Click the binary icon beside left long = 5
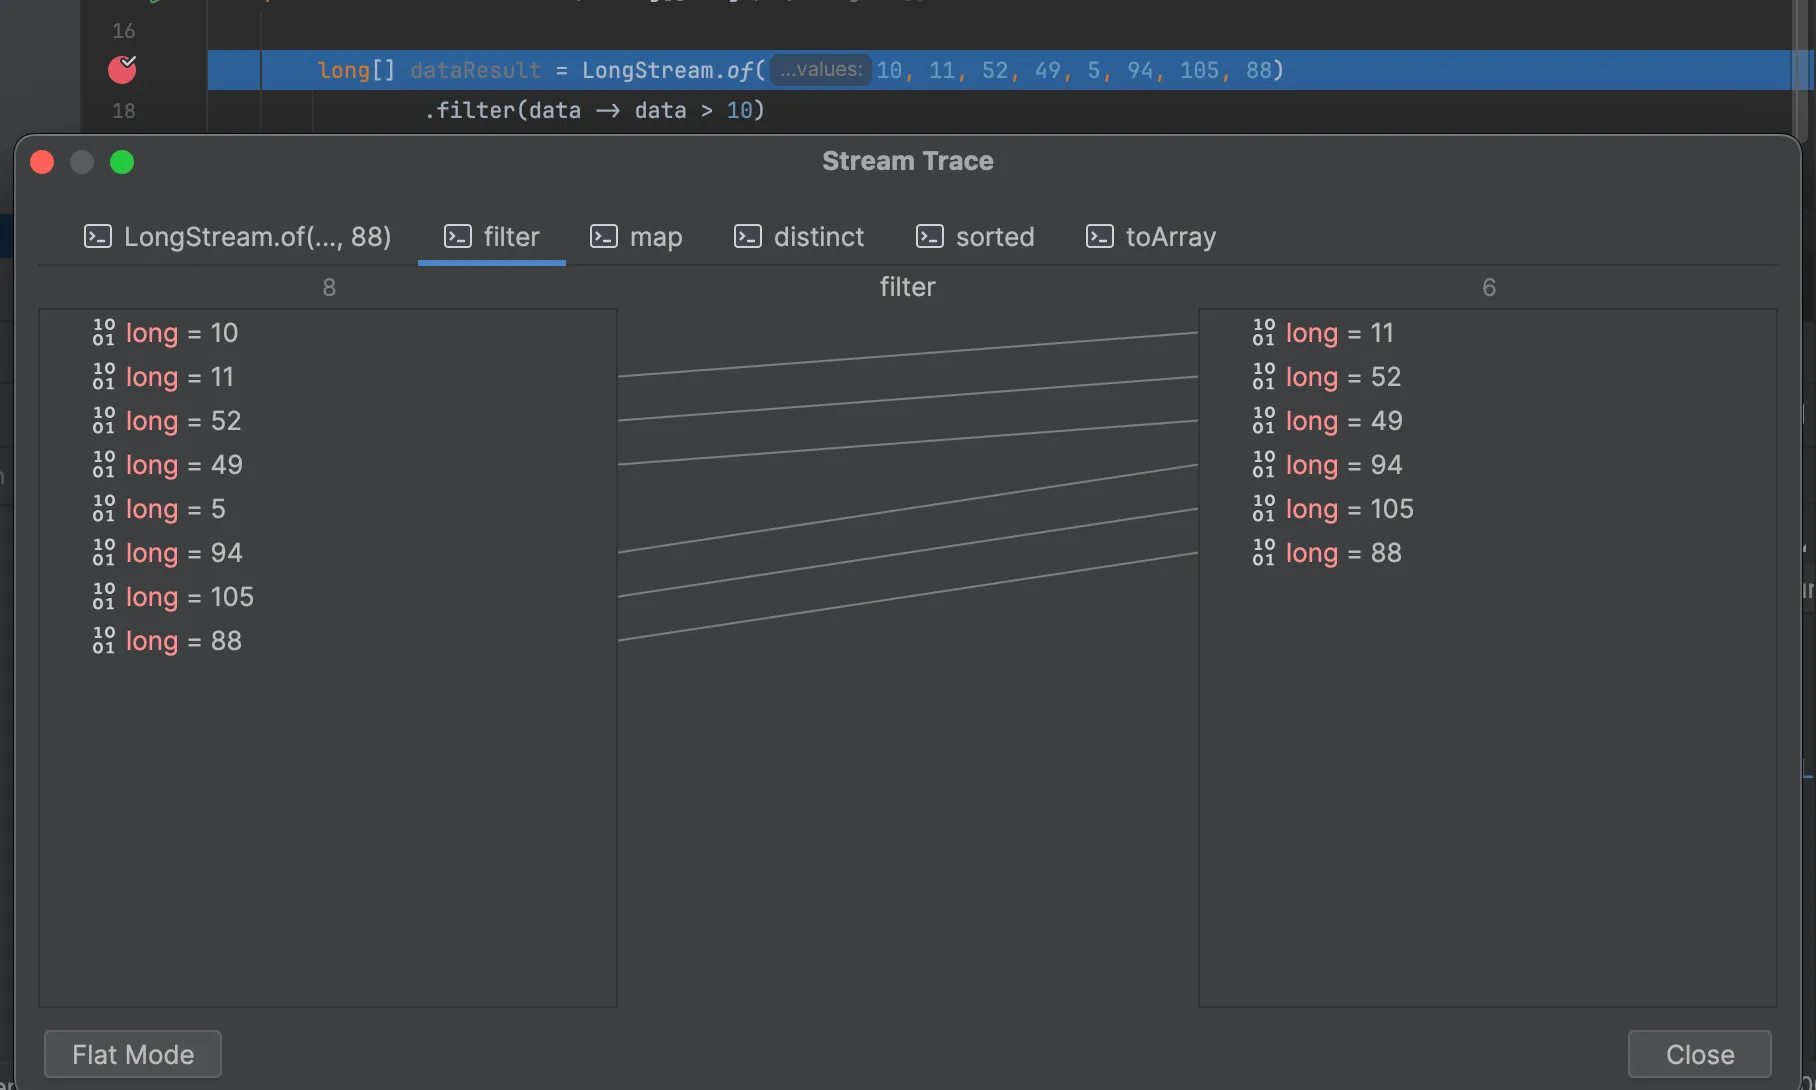1816x1090 pixels. [x=103, y=509]
